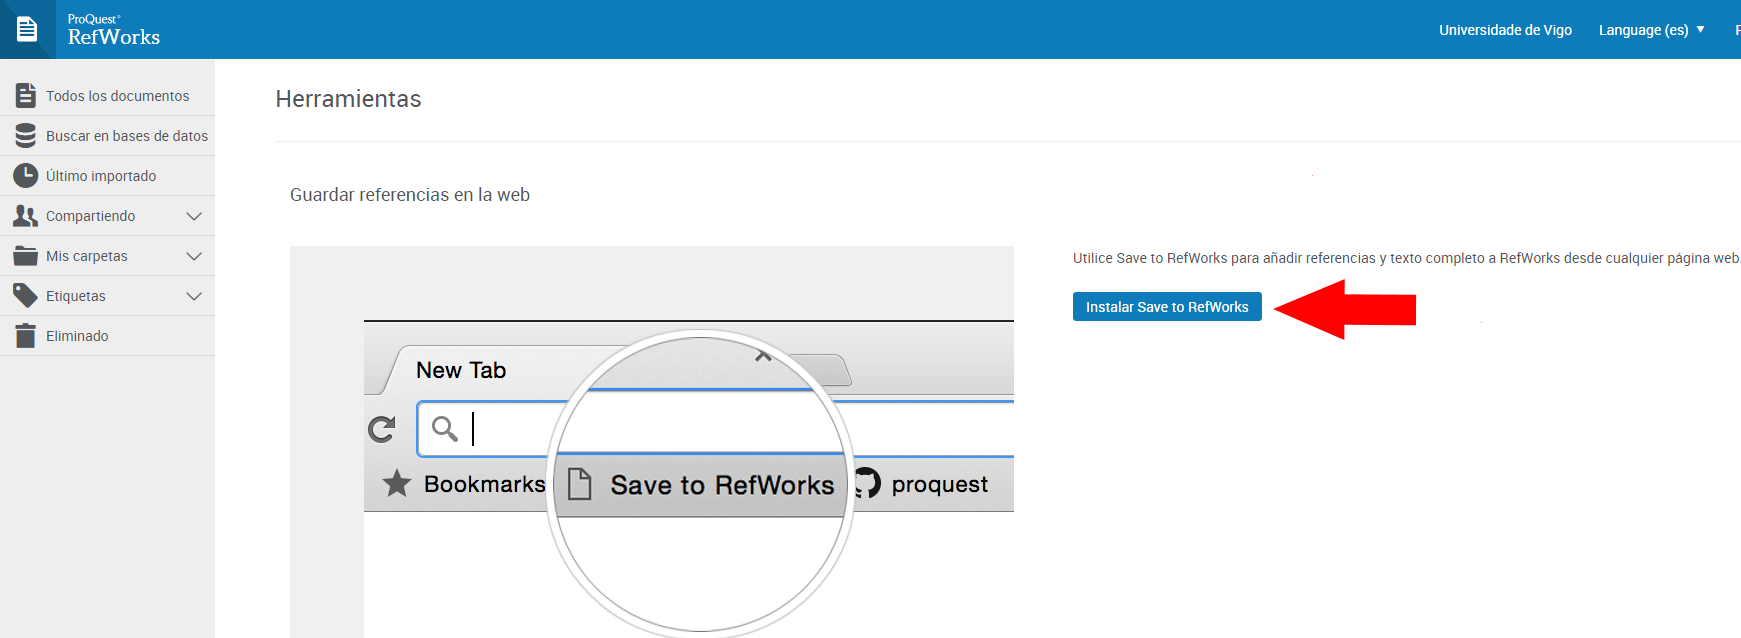Open the ProQuest RefWorks home link
Viewport: 1741px width, 638px height.
point(114,31)
